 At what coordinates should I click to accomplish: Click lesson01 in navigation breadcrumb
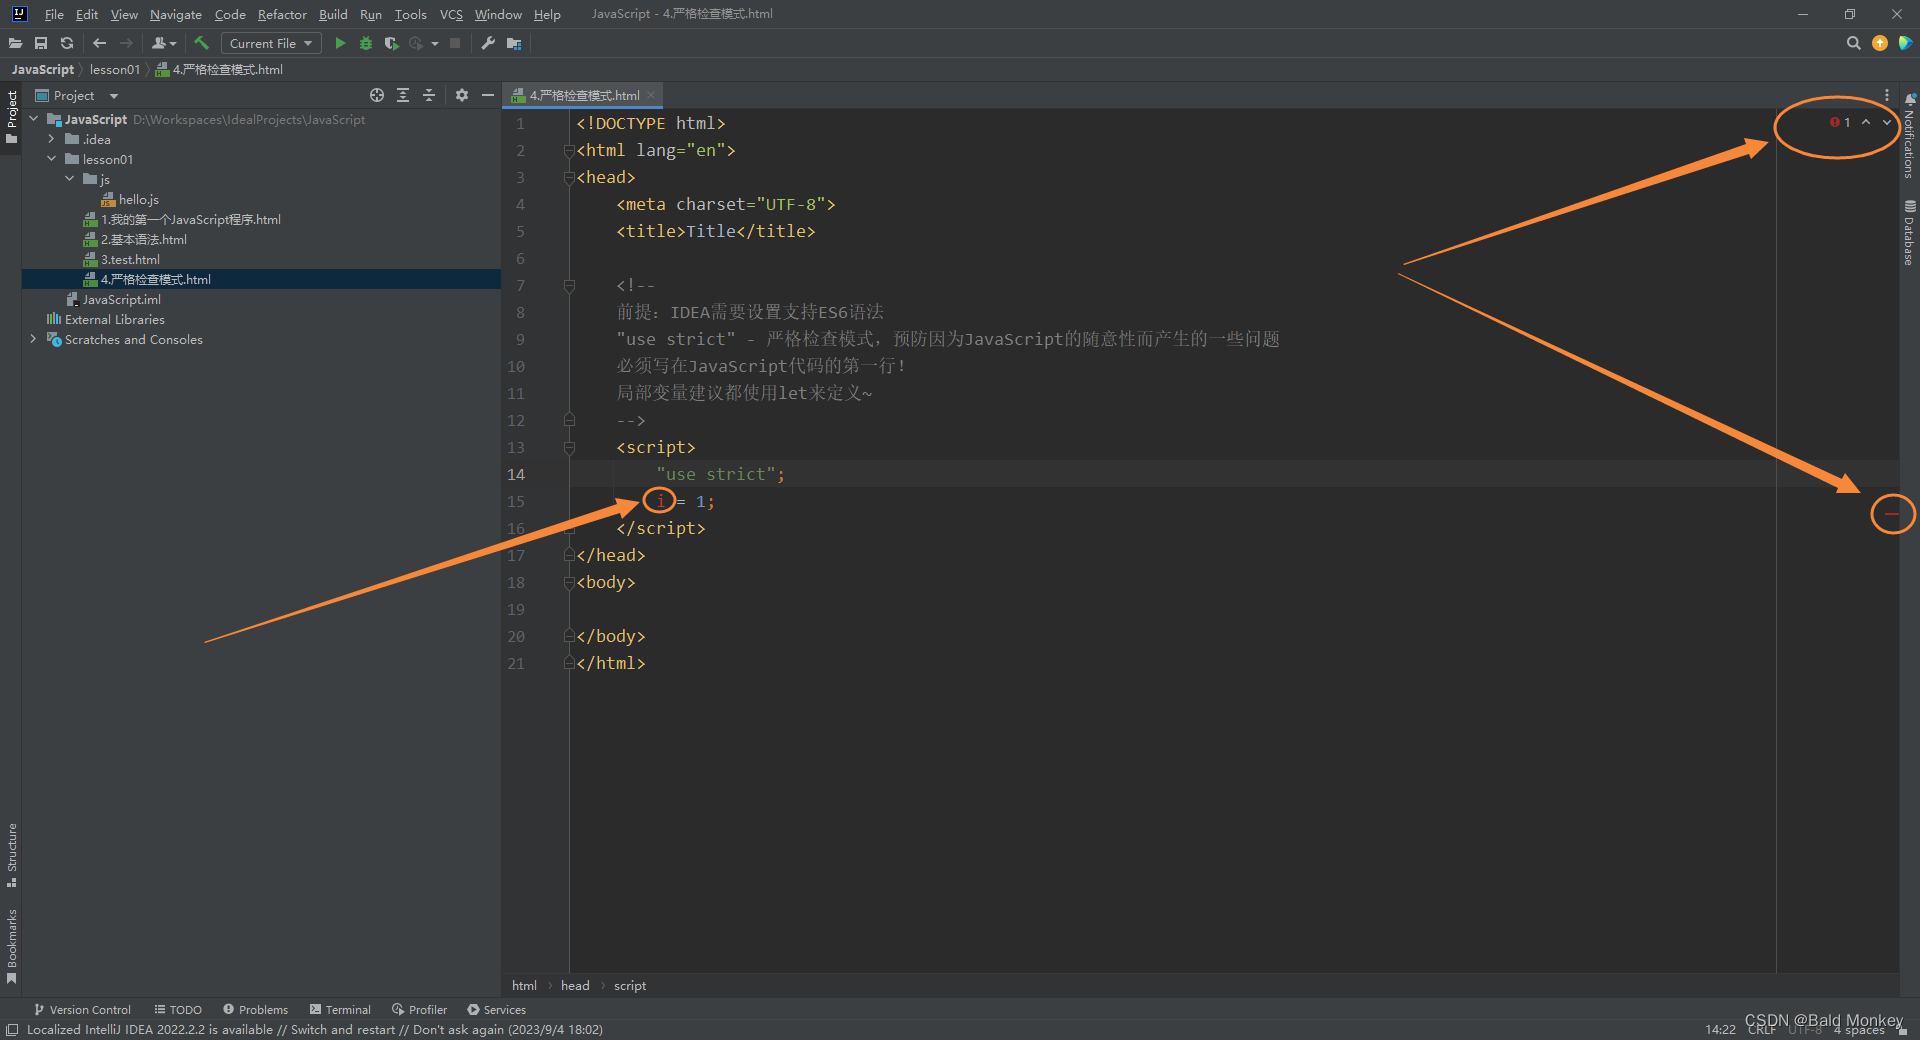pos(115,69)
